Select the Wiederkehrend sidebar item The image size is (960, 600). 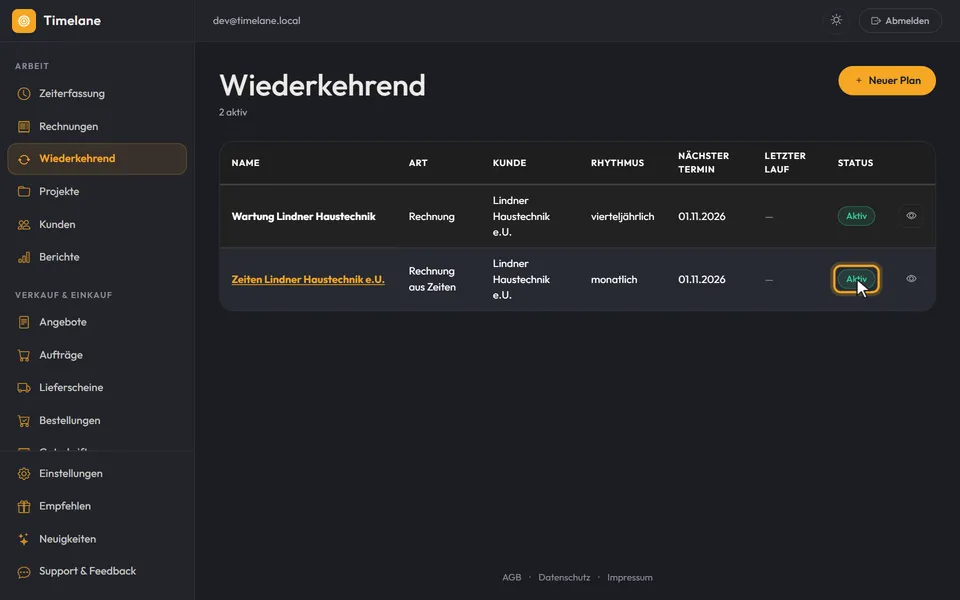[97, 159]
